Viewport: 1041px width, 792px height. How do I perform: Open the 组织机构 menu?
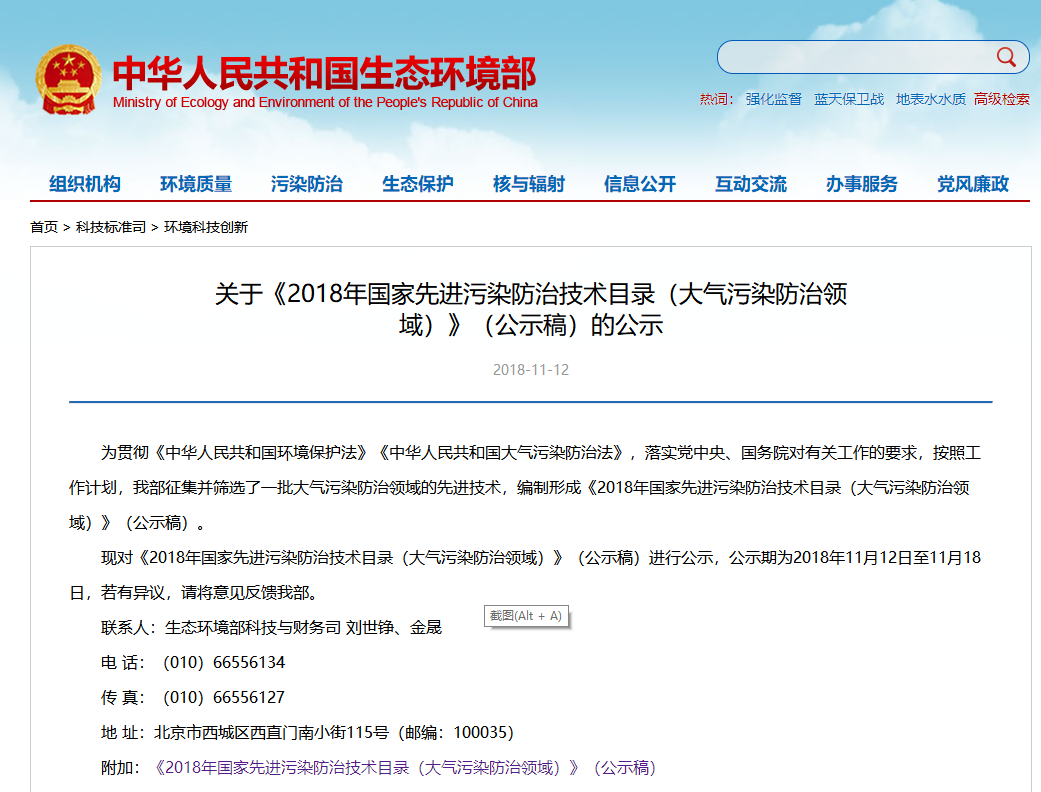point(85,184)
